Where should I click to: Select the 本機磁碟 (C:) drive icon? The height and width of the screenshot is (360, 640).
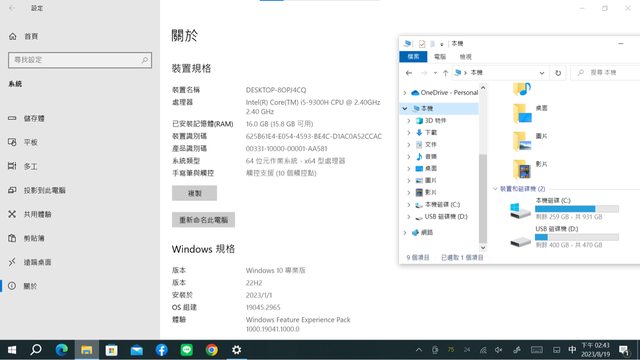[520, 211]
